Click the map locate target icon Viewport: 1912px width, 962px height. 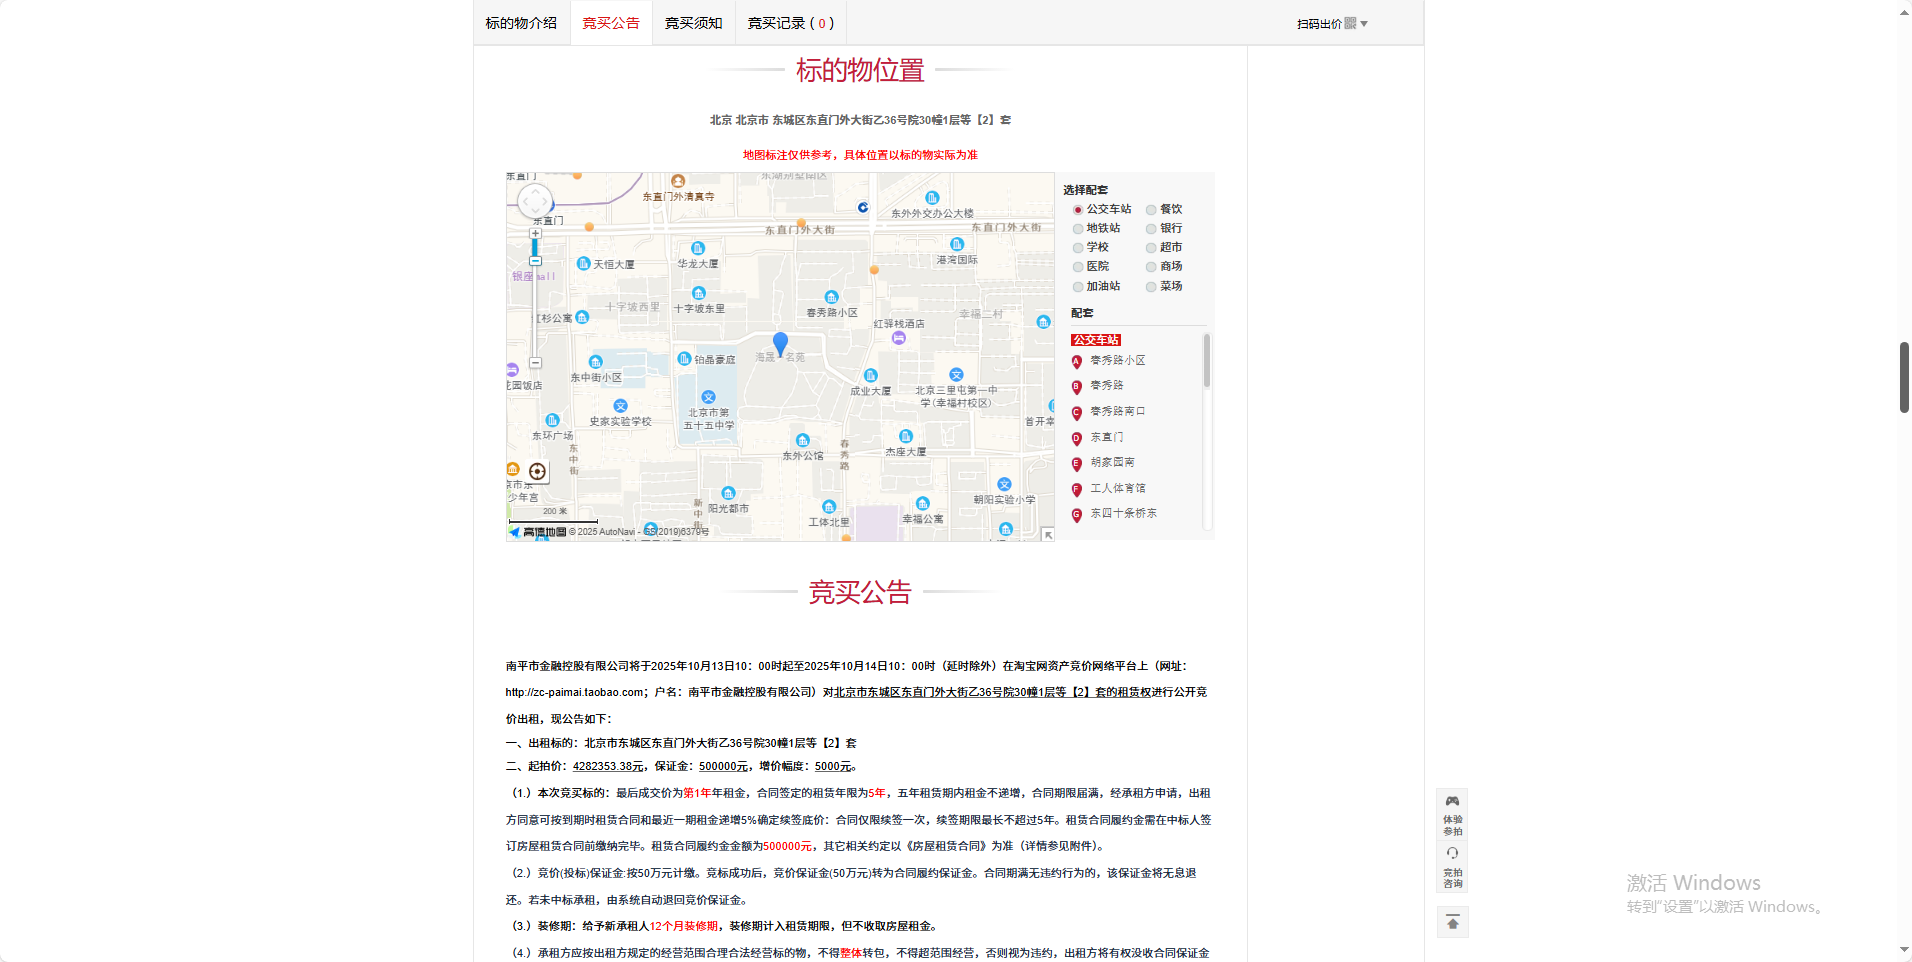537,471
